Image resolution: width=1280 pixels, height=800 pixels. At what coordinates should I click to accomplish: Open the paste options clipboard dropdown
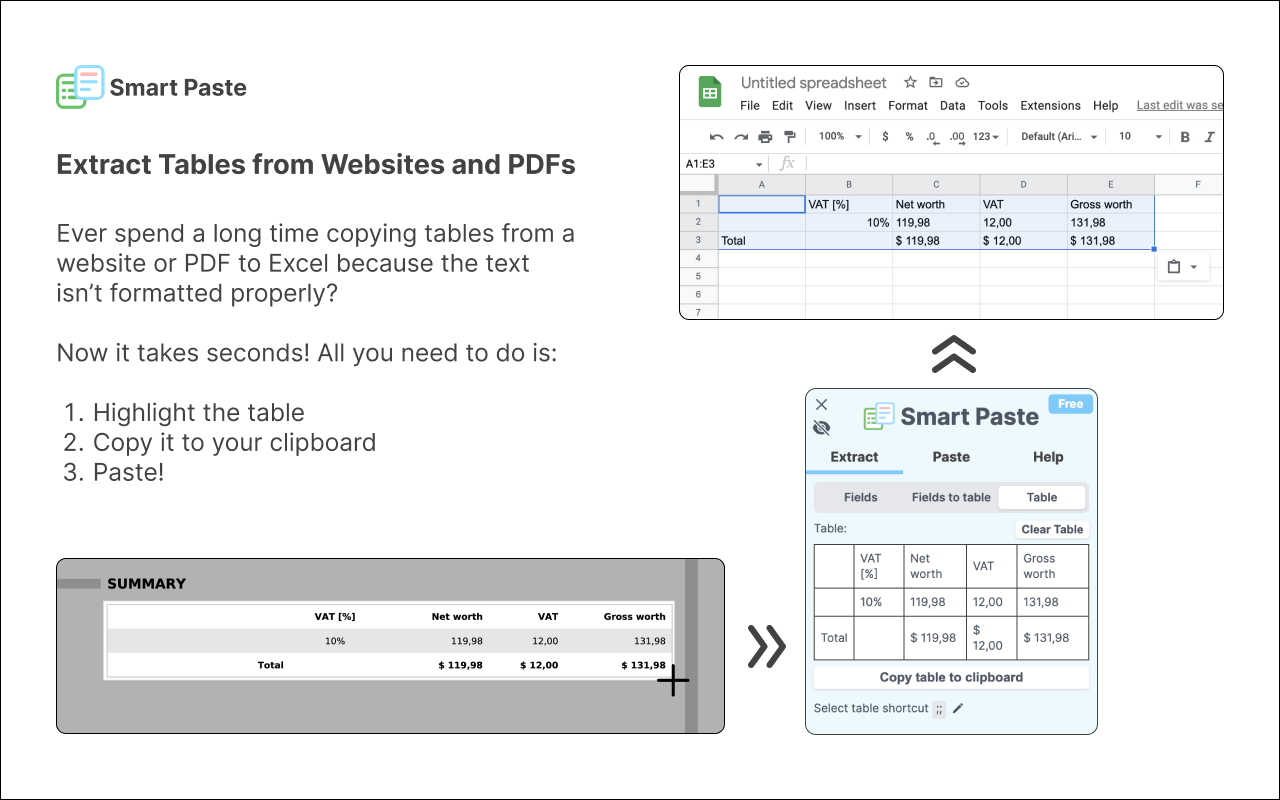point(1183,267)
